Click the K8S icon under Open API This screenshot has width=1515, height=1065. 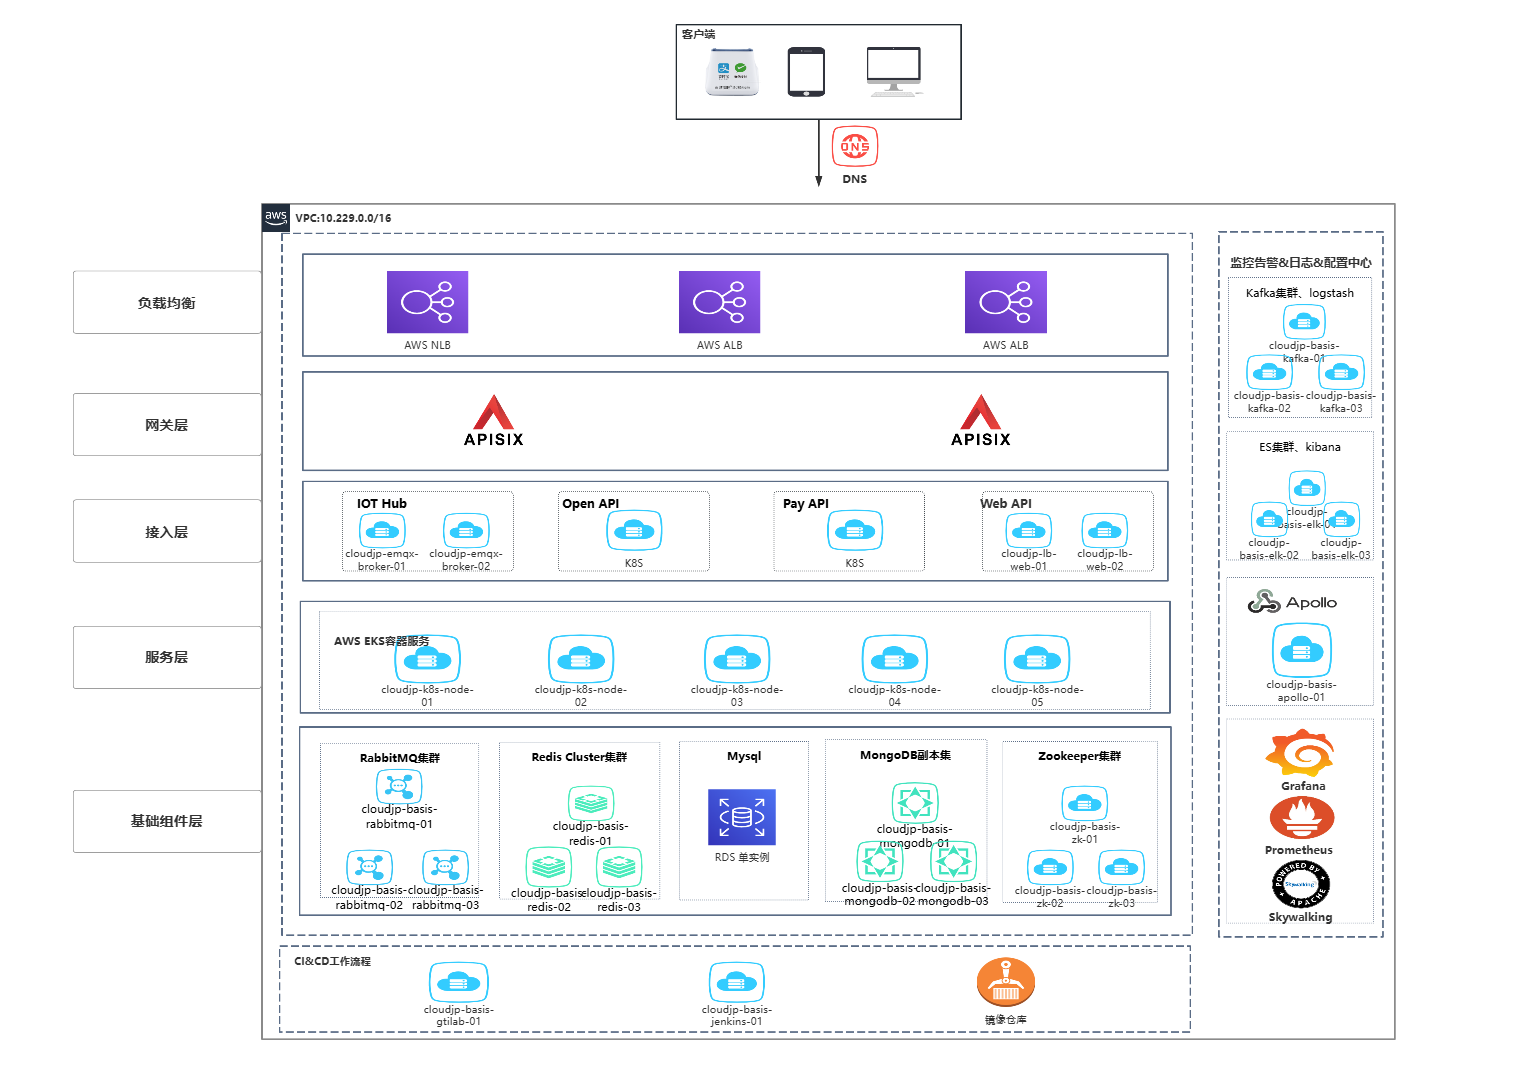[634, 530]
